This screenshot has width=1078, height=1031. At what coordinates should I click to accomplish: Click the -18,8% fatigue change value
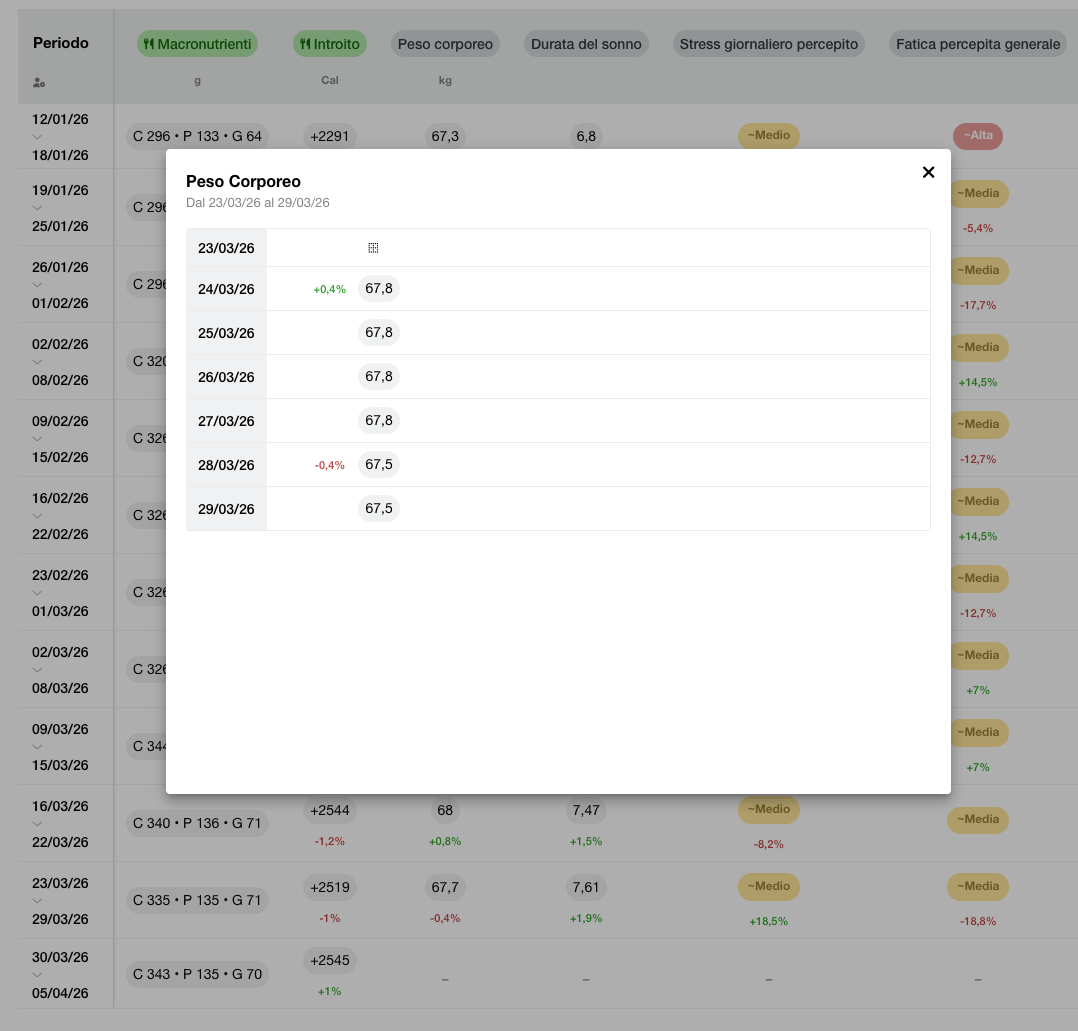(x=978, y=921)
